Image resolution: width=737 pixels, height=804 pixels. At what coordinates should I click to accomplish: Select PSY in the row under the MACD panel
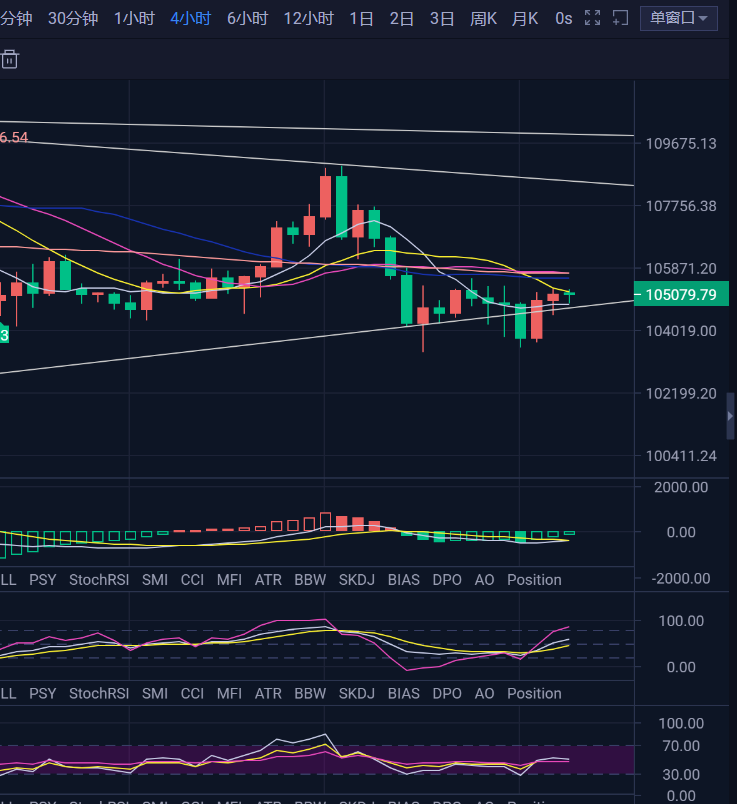43,580
